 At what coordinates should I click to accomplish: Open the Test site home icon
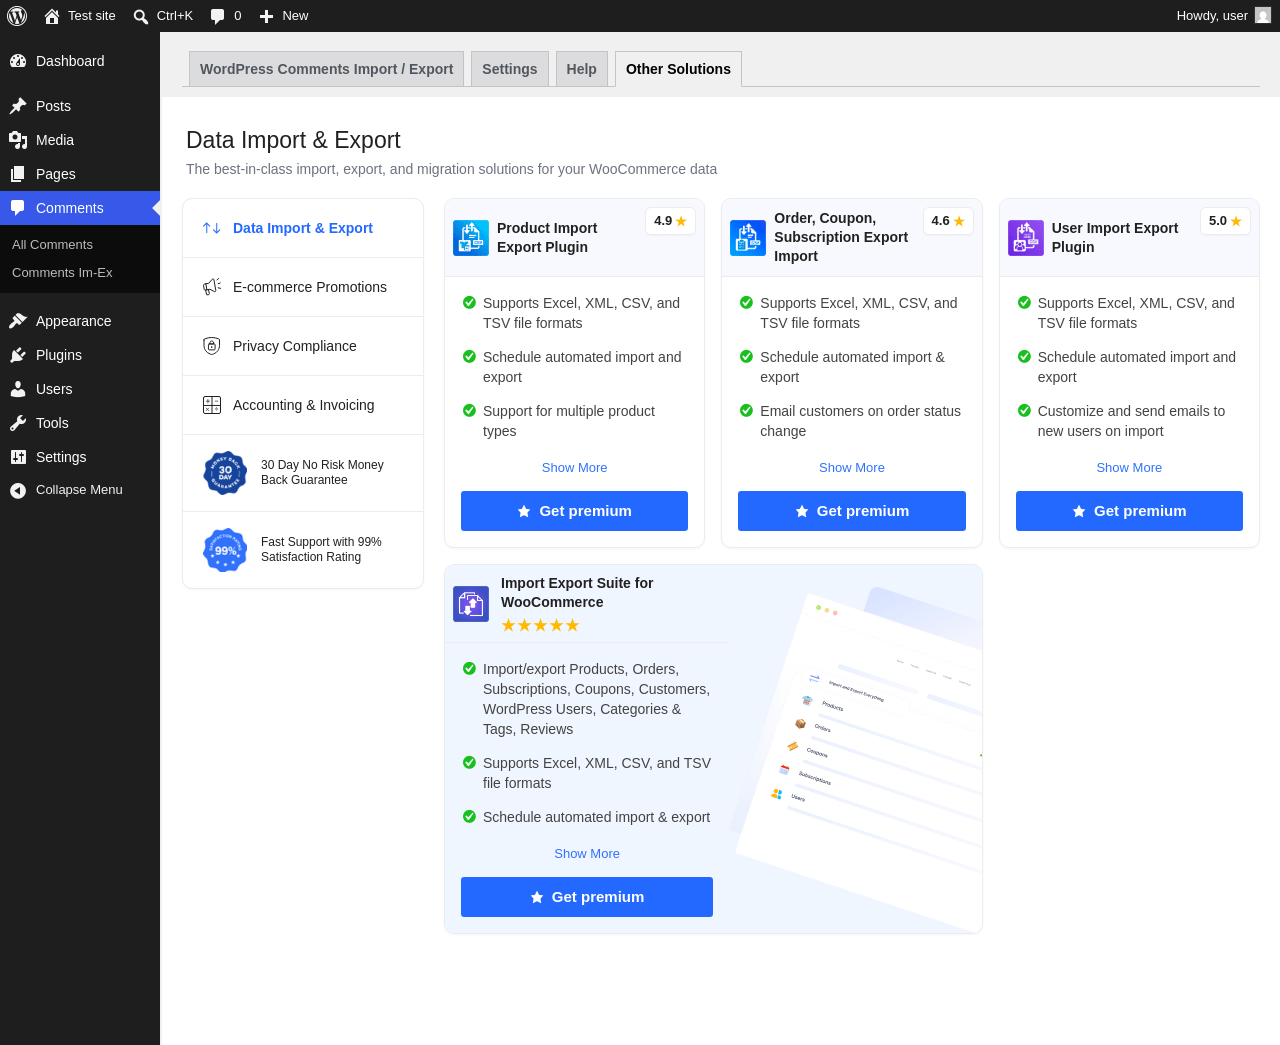tap(52, 16)
